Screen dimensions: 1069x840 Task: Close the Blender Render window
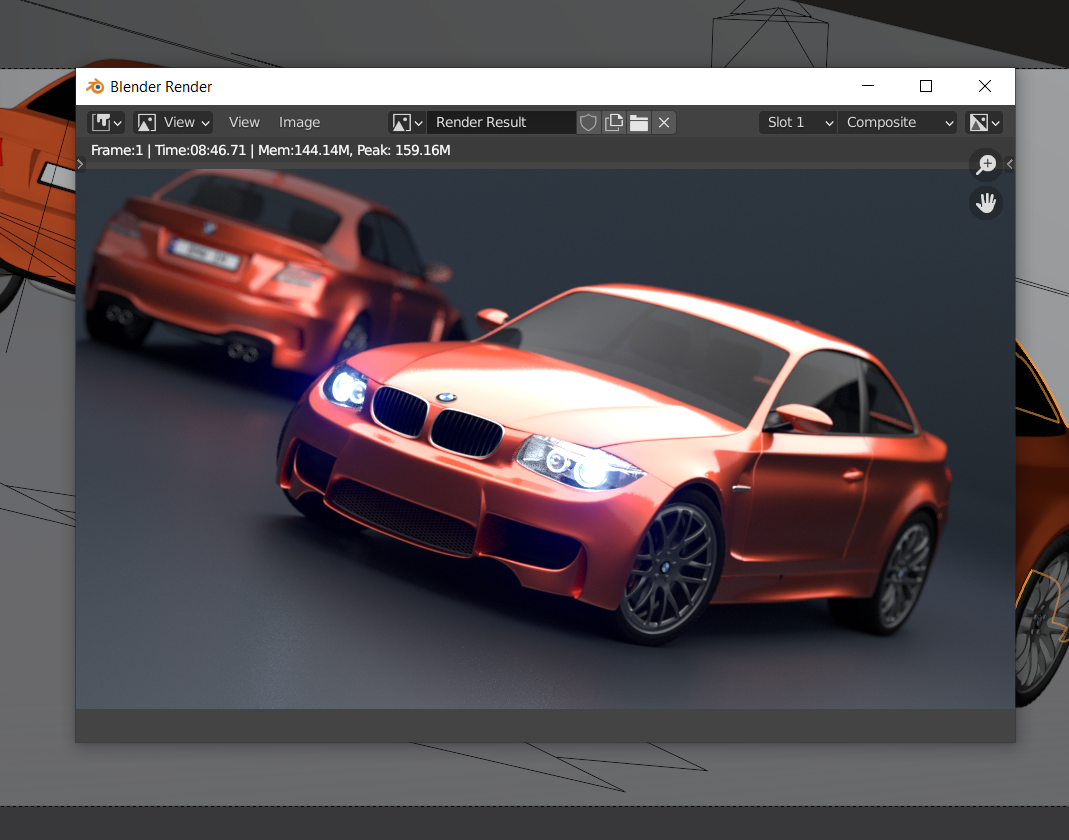pyautogui.click(x=985, y=86)
